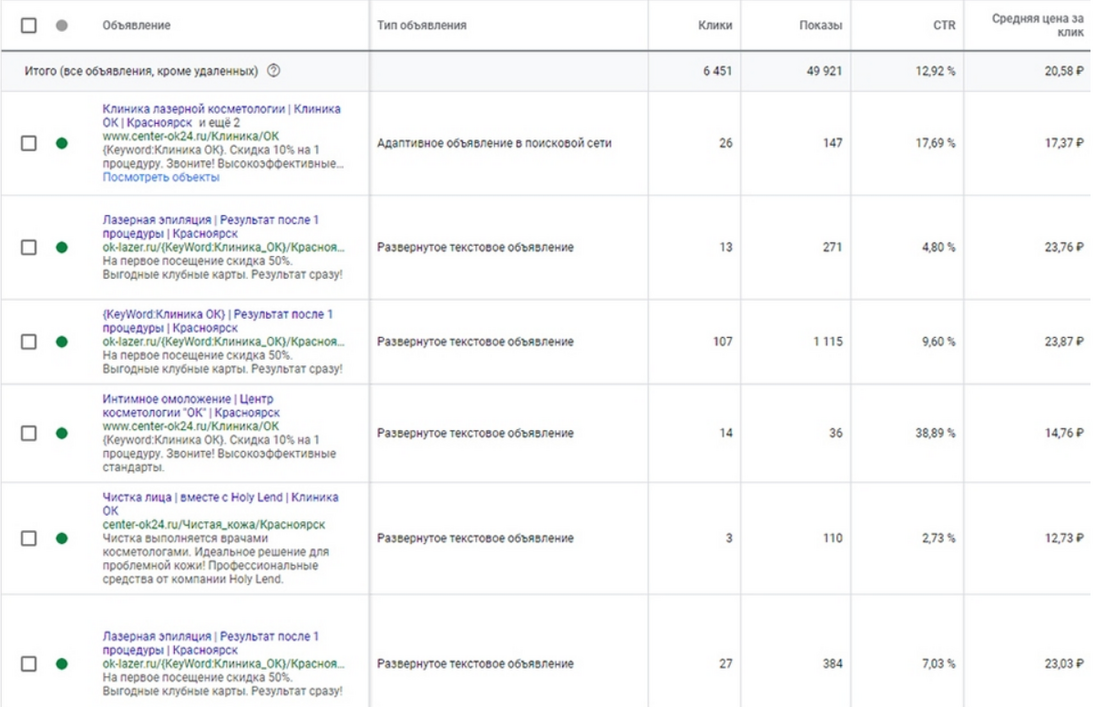
Task: Click the total CTR value 12,92 %
Action: [x=935, y=71]
